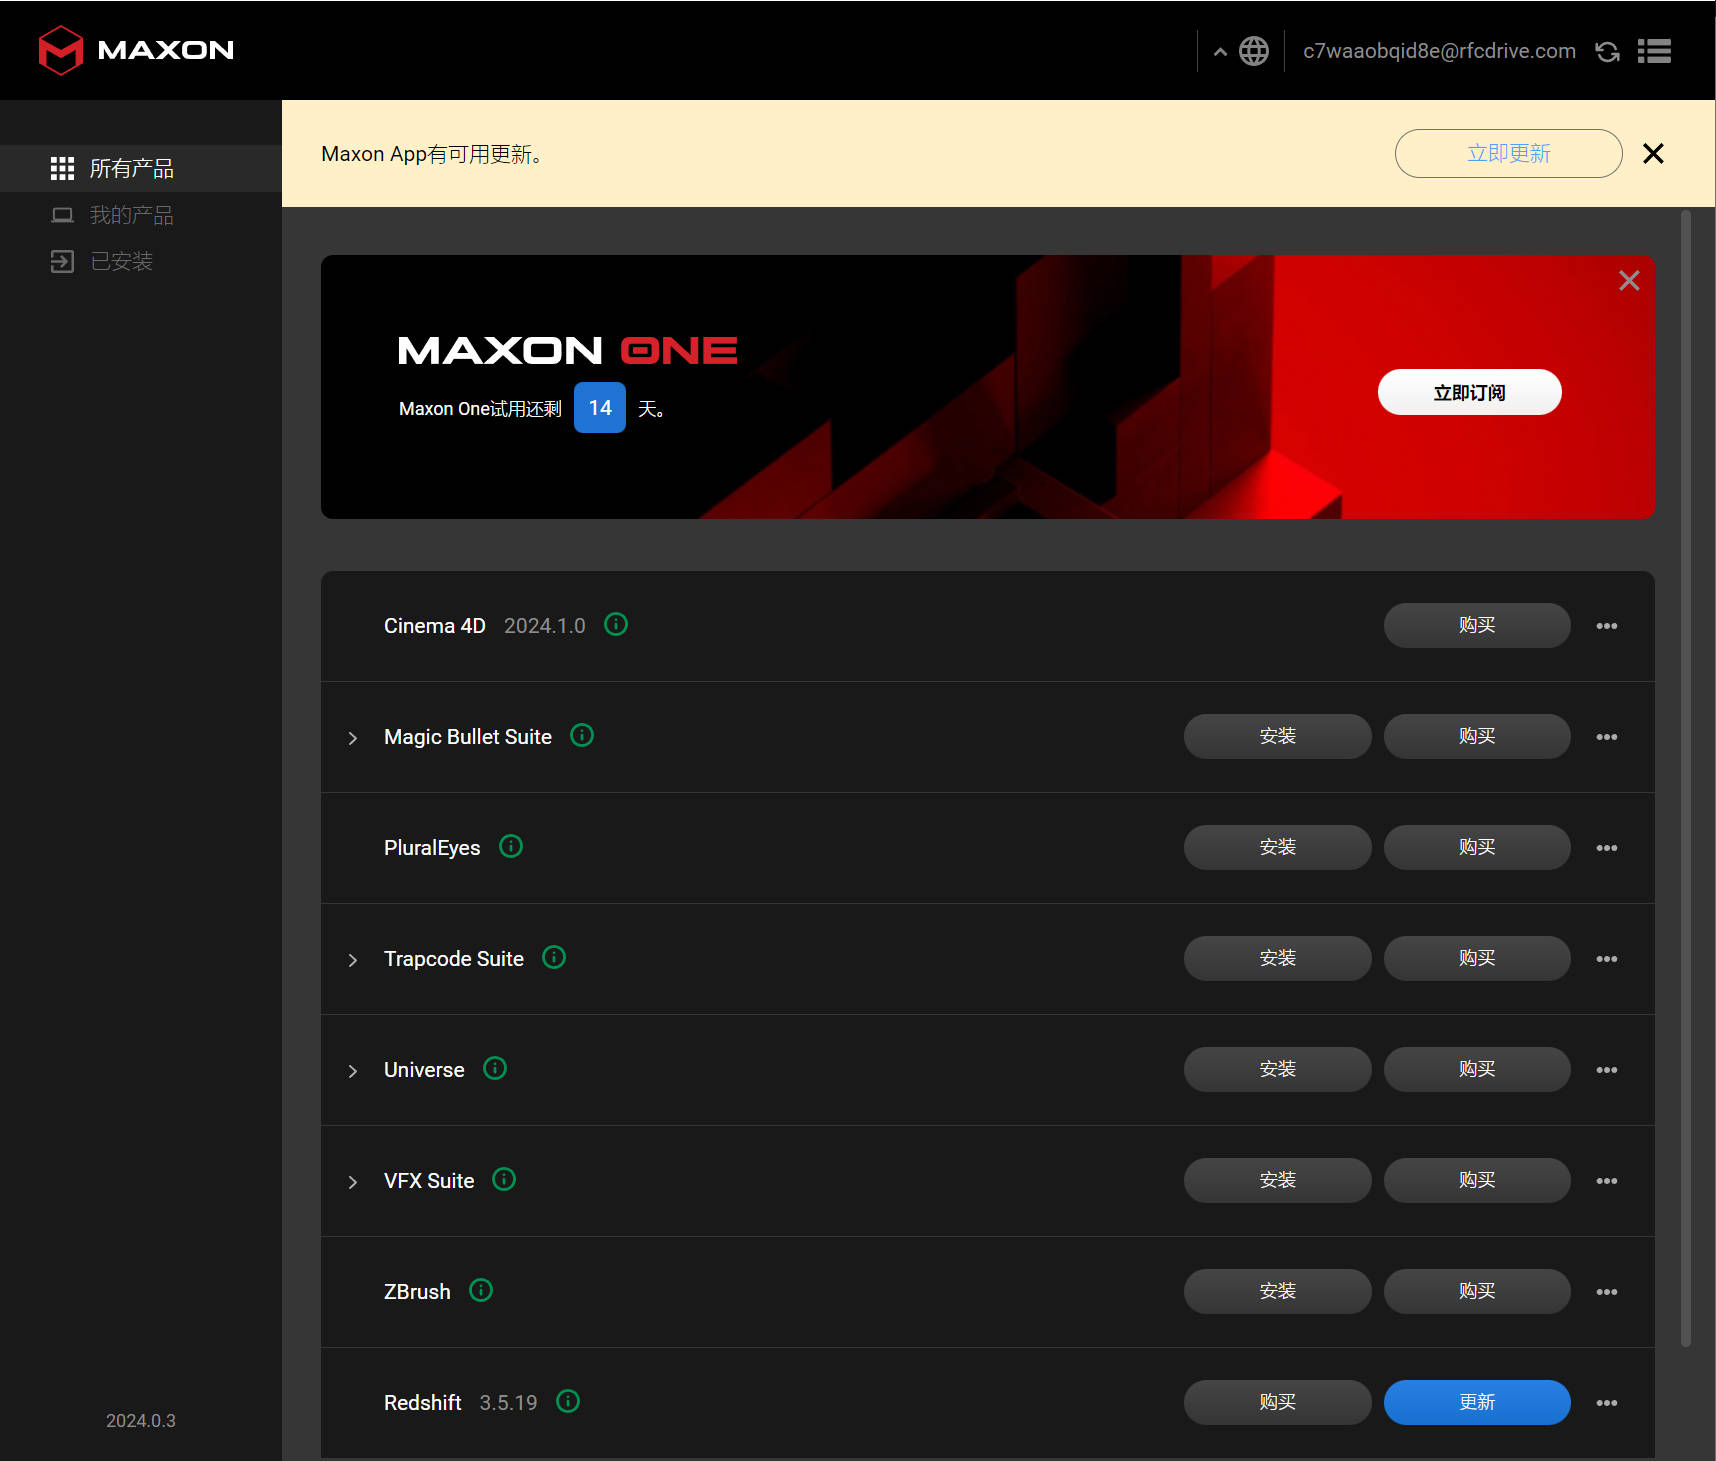The height and width of the screenshot is (1461, 1716).
Task: Switch to 已安装 section
Action: [x=122, y=261]
